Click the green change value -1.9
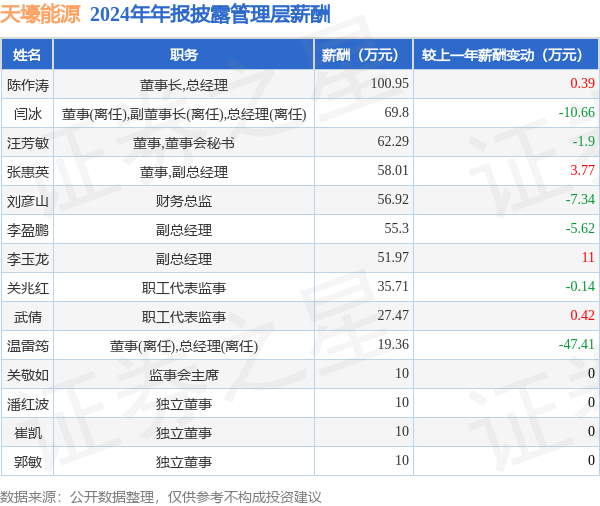 584,142
